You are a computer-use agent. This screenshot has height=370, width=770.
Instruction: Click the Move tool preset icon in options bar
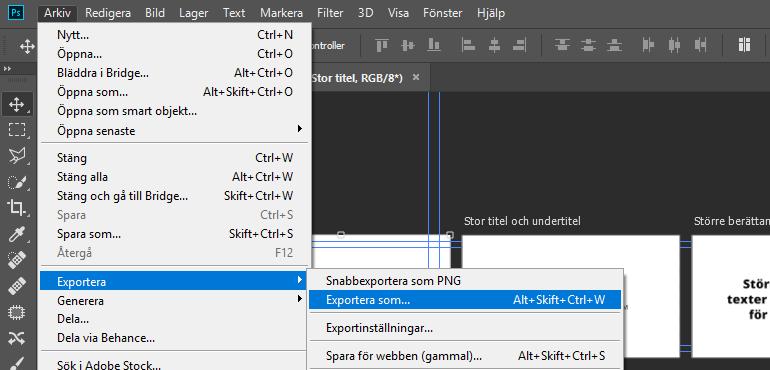[27, 46]
